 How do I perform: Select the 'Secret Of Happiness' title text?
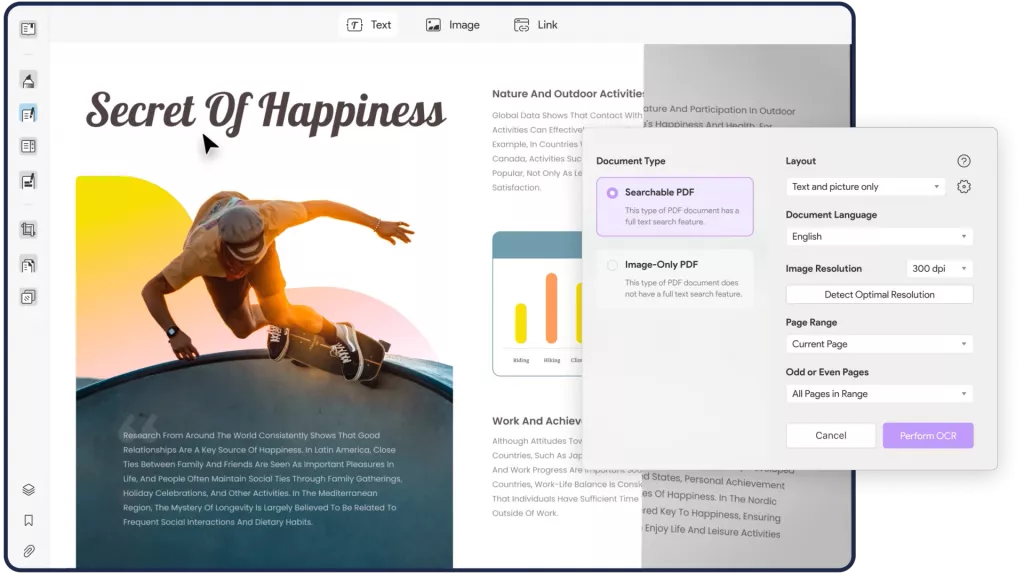pos(266,112)
